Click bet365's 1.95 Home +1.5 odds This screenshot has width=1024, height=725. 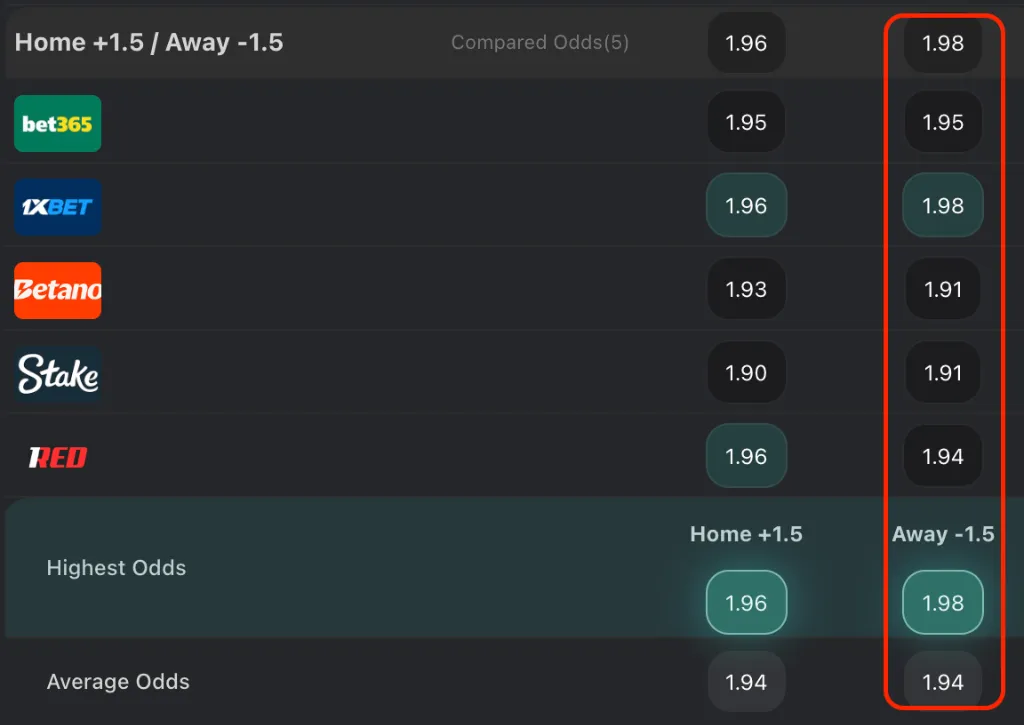click(x=746, y=122)
